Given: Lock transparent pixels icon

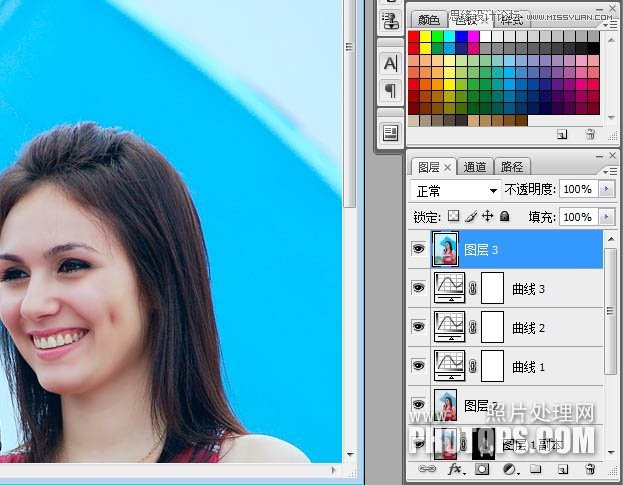Looking at the screenshot, I should 453,216.
